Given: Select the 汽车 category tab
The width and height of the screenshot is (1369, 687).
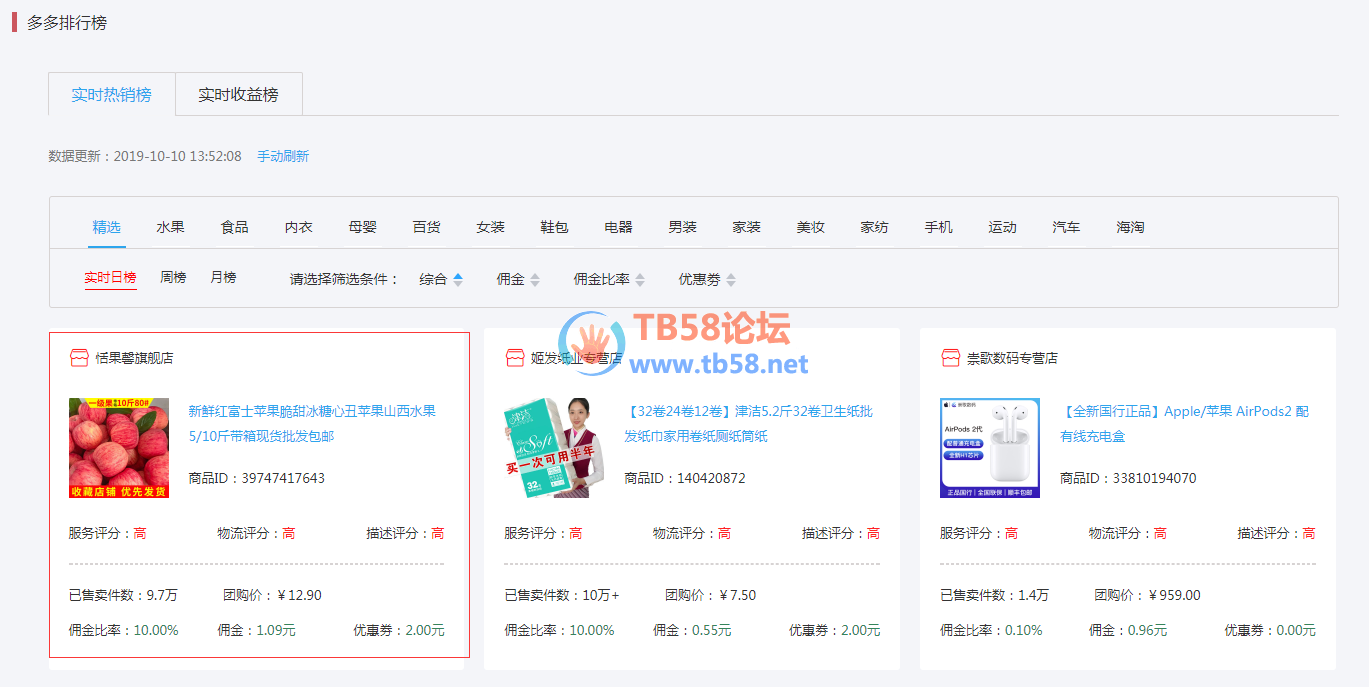Looking at the screenshot, I should 1067,227.
